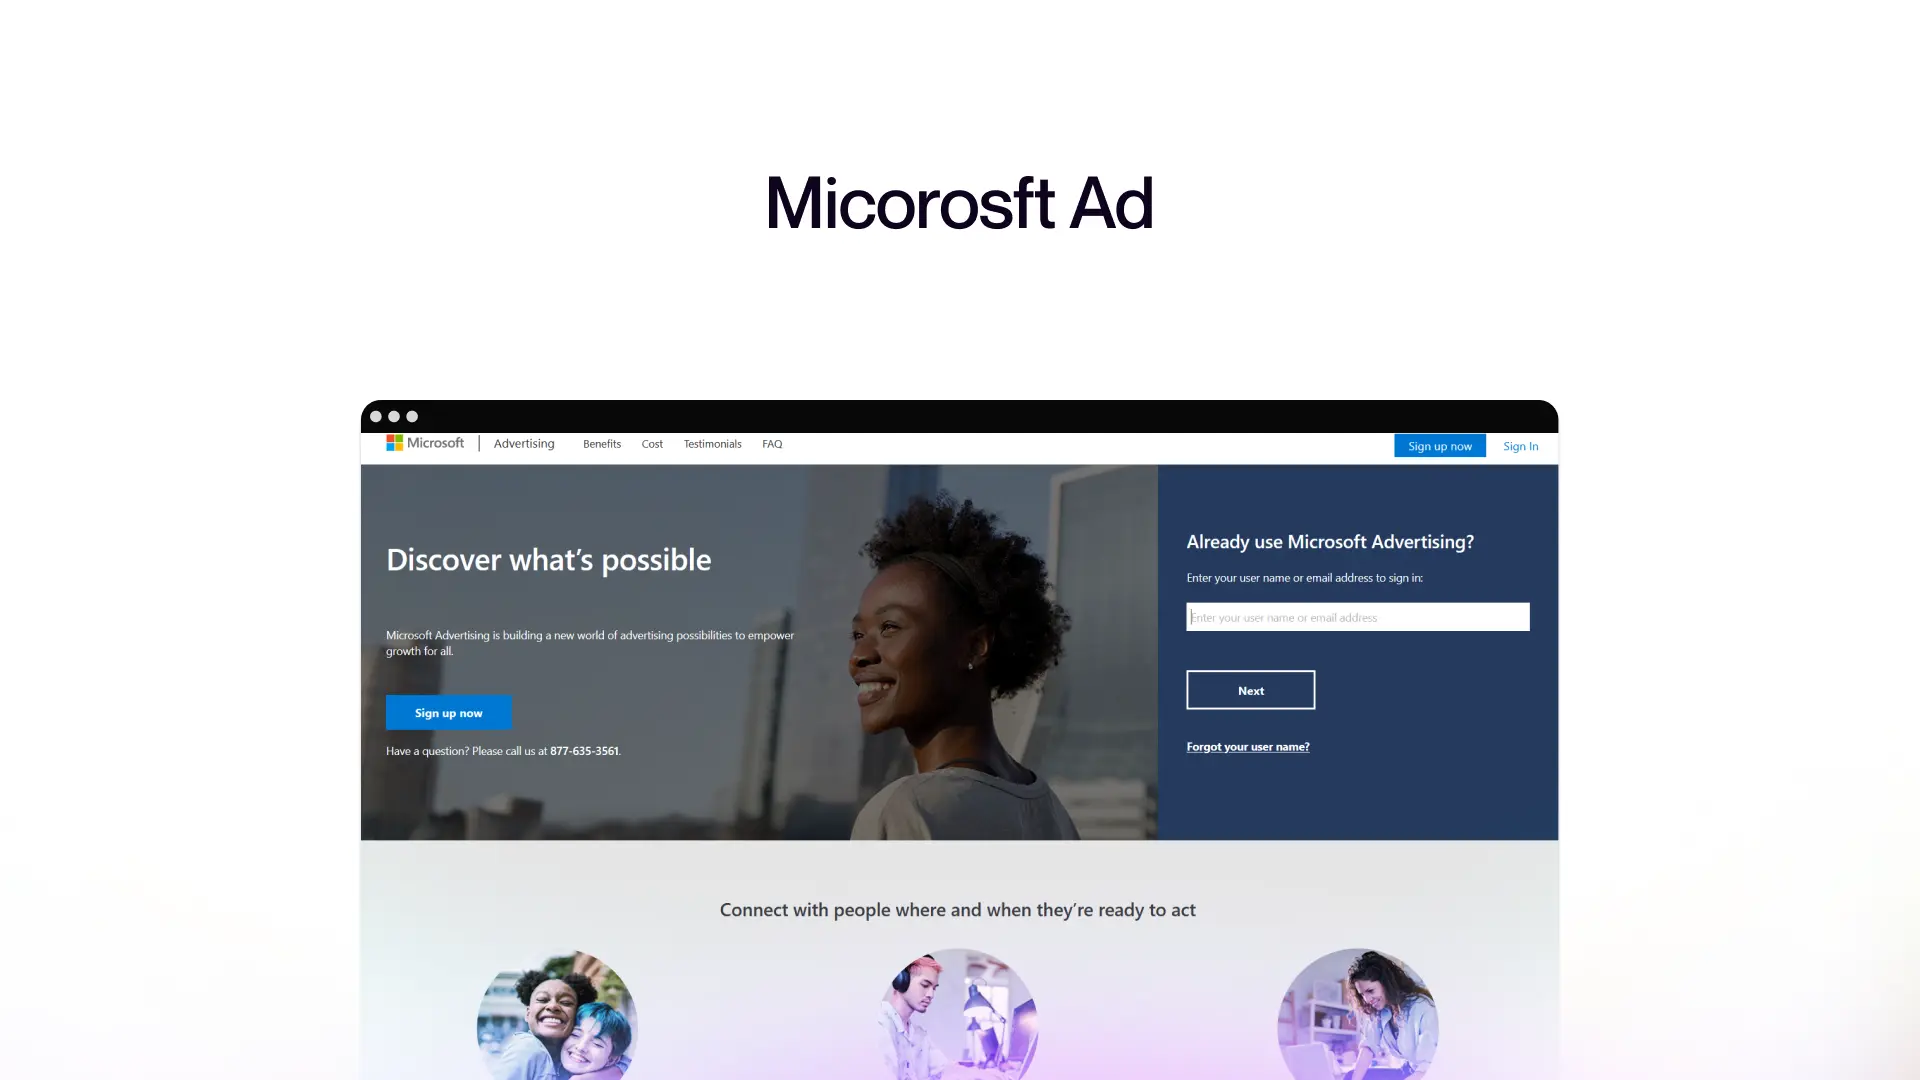
Task: Click the Forgot your user name link
Action: pos(1247,746)
